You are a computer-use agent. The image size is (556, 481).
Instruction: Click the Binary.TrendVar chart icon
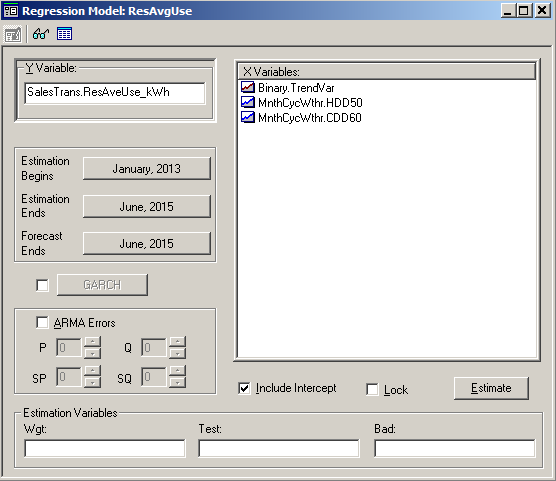coord(248,87)
